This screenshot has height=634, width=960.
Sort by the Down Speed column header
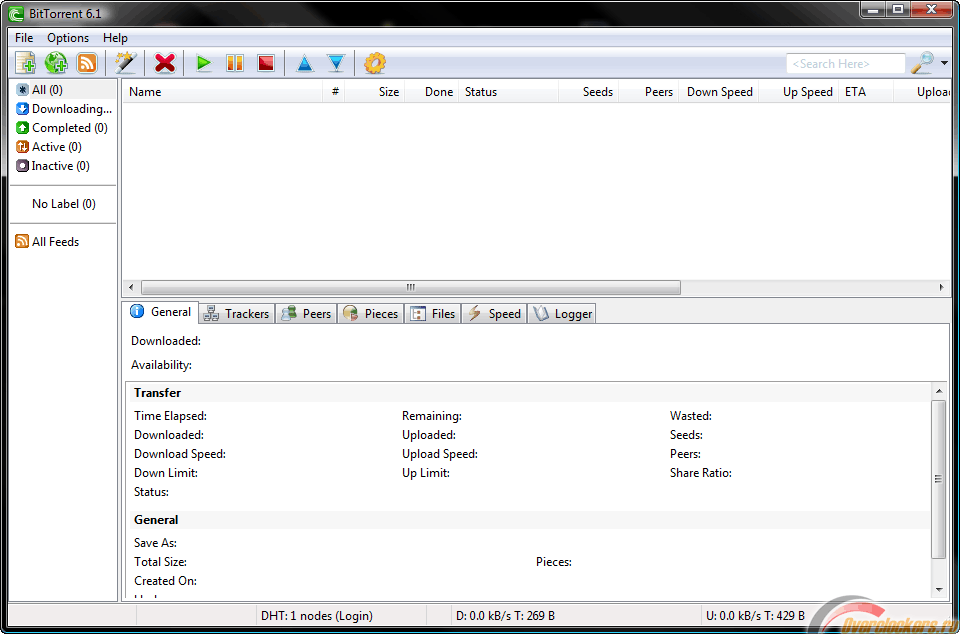pyautogui.click(x=719, y=92)
